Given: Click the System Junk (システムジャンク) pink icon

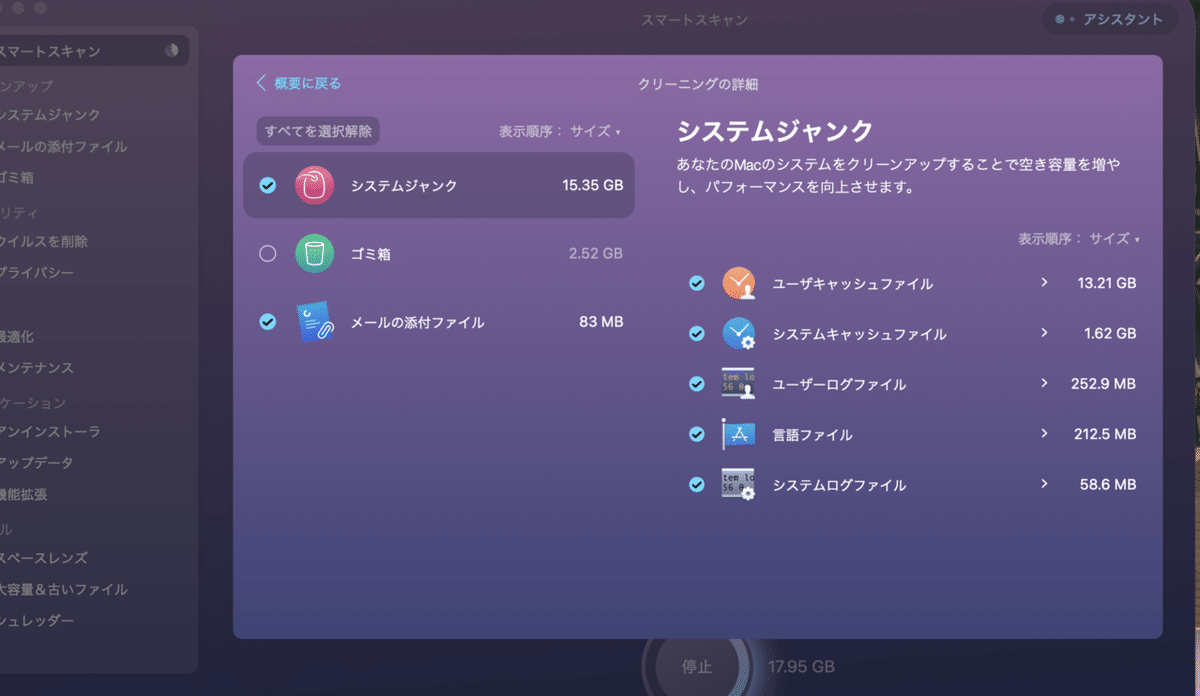Looking at the screenshot, I should pyautogui.click(x=315, y=185).
